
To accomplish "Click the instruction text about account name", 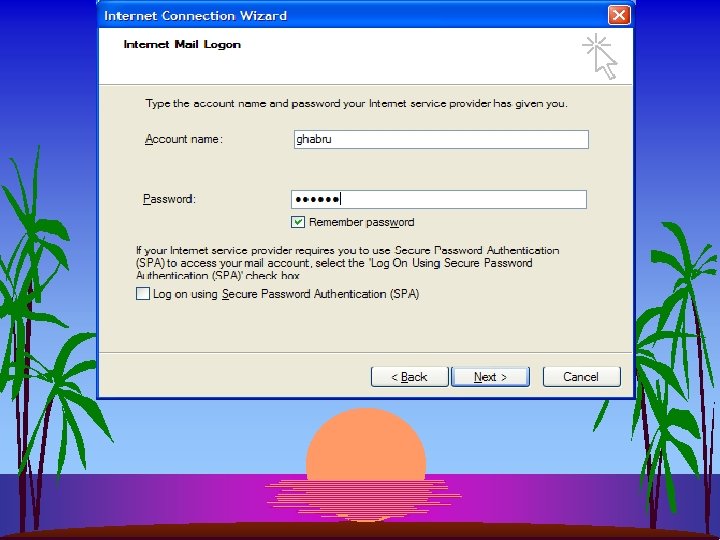I will point(356,104).
